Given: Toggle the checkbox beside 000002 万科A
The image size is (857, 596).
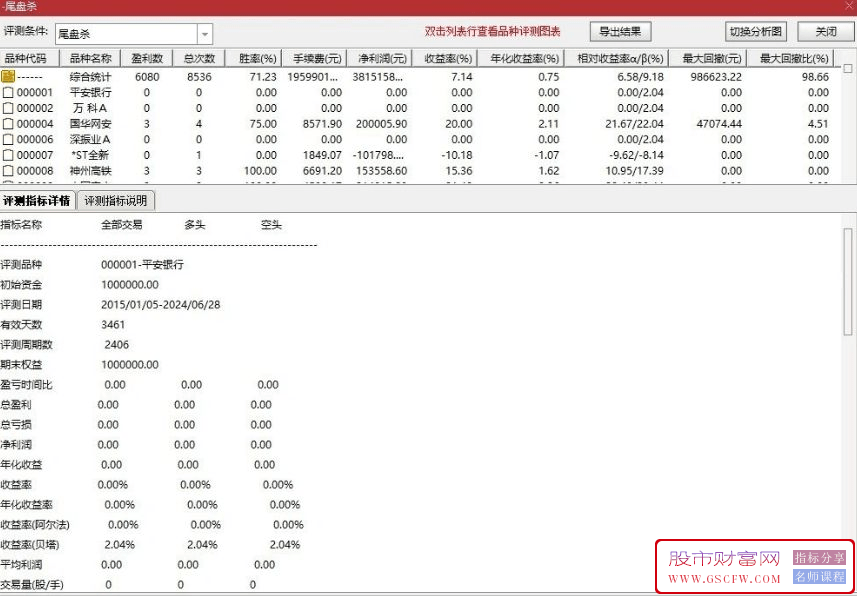Looking at the screenshot, I should (x=8, y=108).
